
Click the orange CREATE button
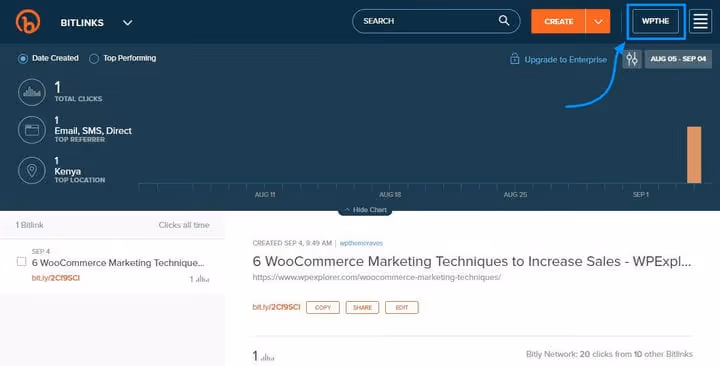click(x=558, y=21)
